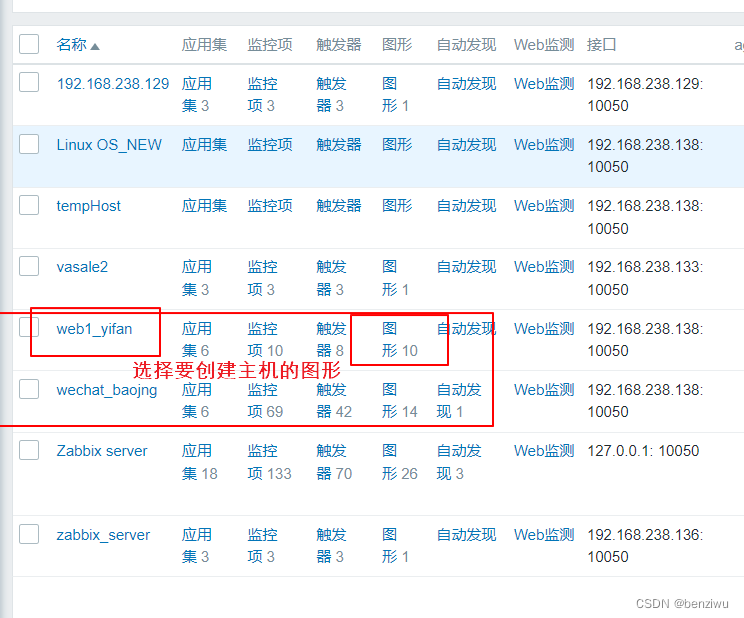Click the Web监测 column header
The image size is (744, 618).
pos(544,45)
